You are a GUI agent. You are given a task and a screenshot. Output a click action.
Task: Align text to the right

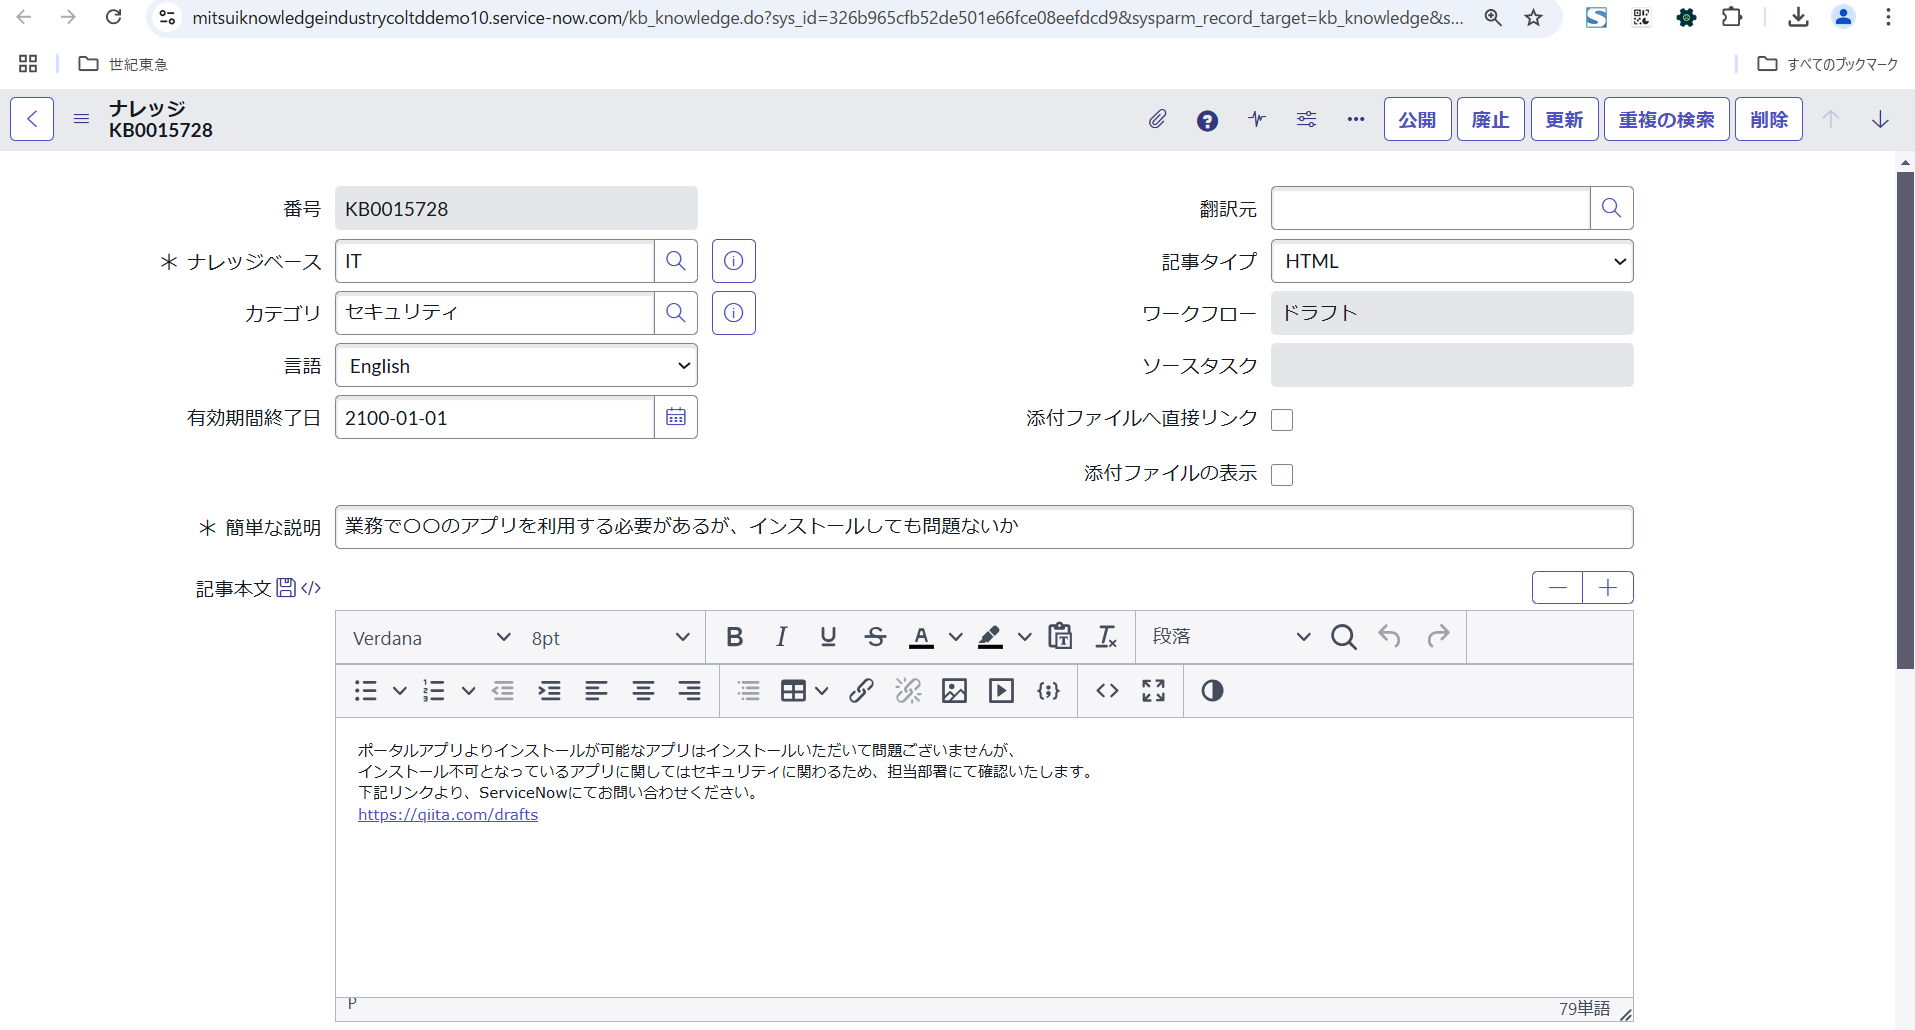tap(689, 691)
